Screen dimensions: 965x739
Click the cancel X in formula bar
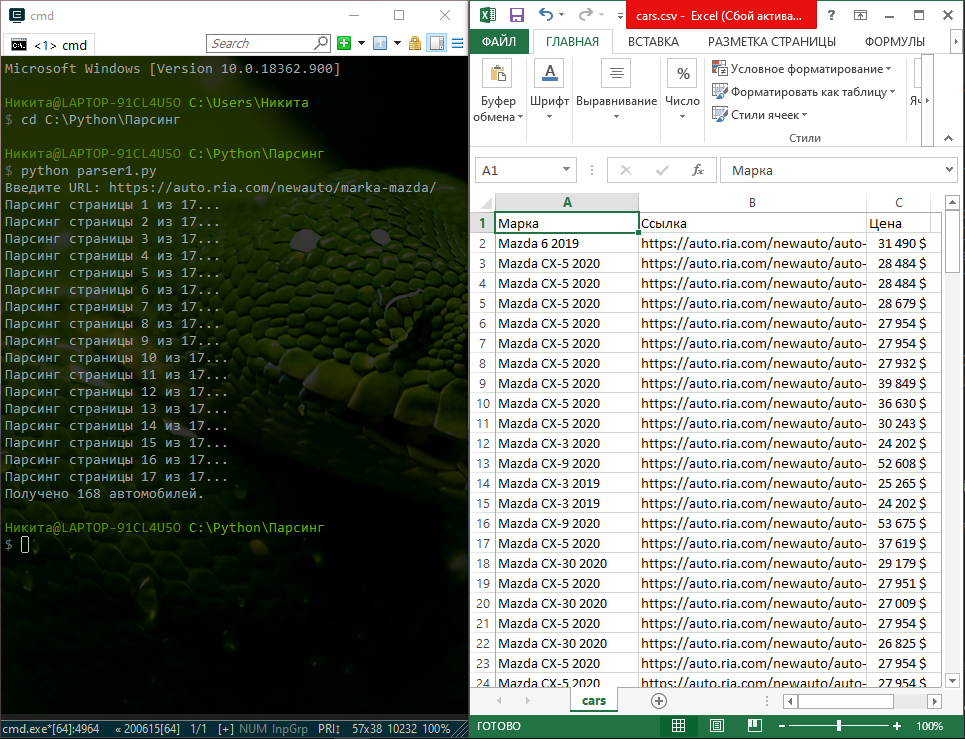point(626,170)
